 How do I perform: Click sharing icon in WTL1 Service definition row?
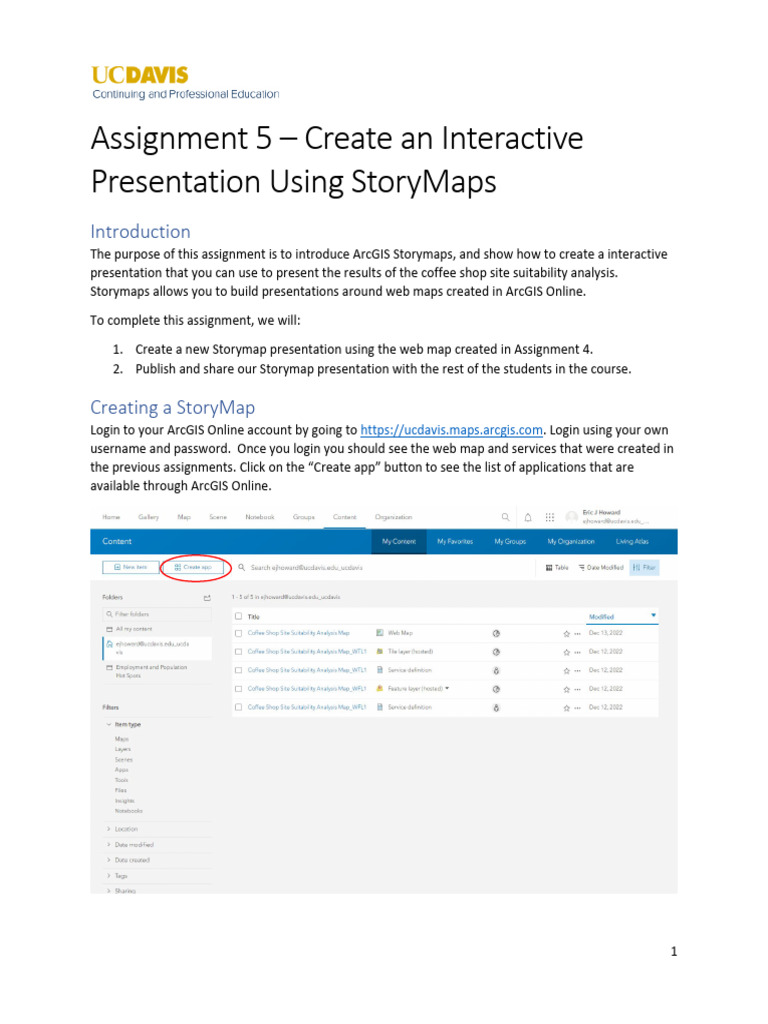point(496,671)
